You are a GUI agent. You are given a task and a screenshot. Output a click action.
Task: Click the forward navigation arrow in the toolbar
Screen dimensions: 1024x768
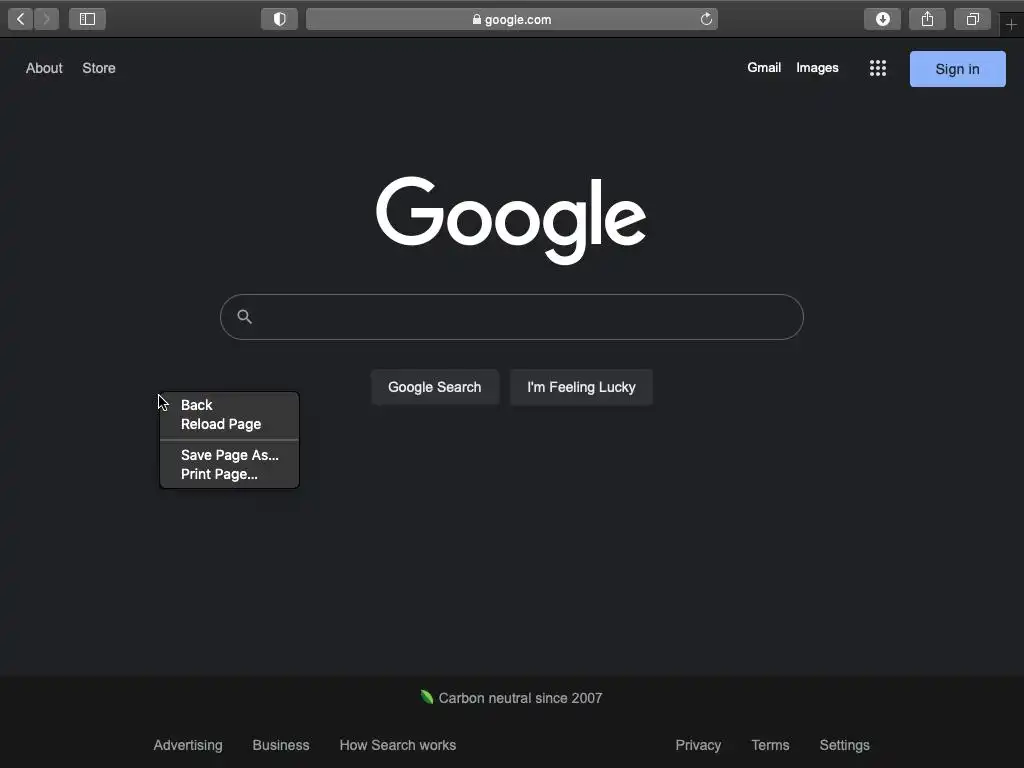tap(46, 19)
